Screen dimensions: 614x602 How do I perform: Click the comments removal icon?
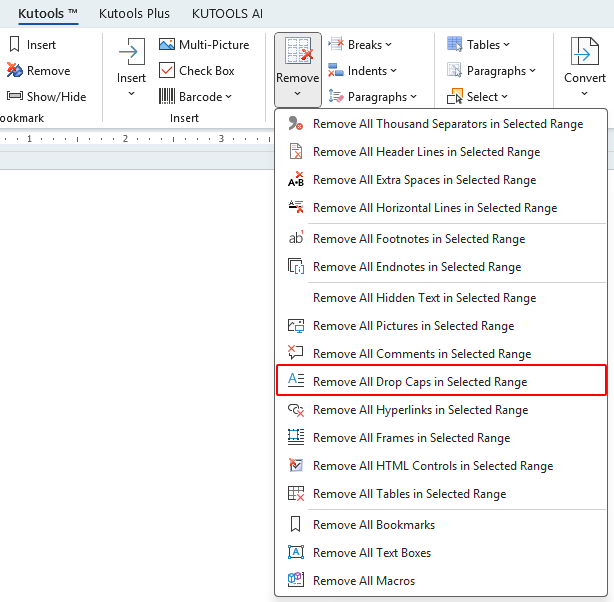(x=296, y=353)
